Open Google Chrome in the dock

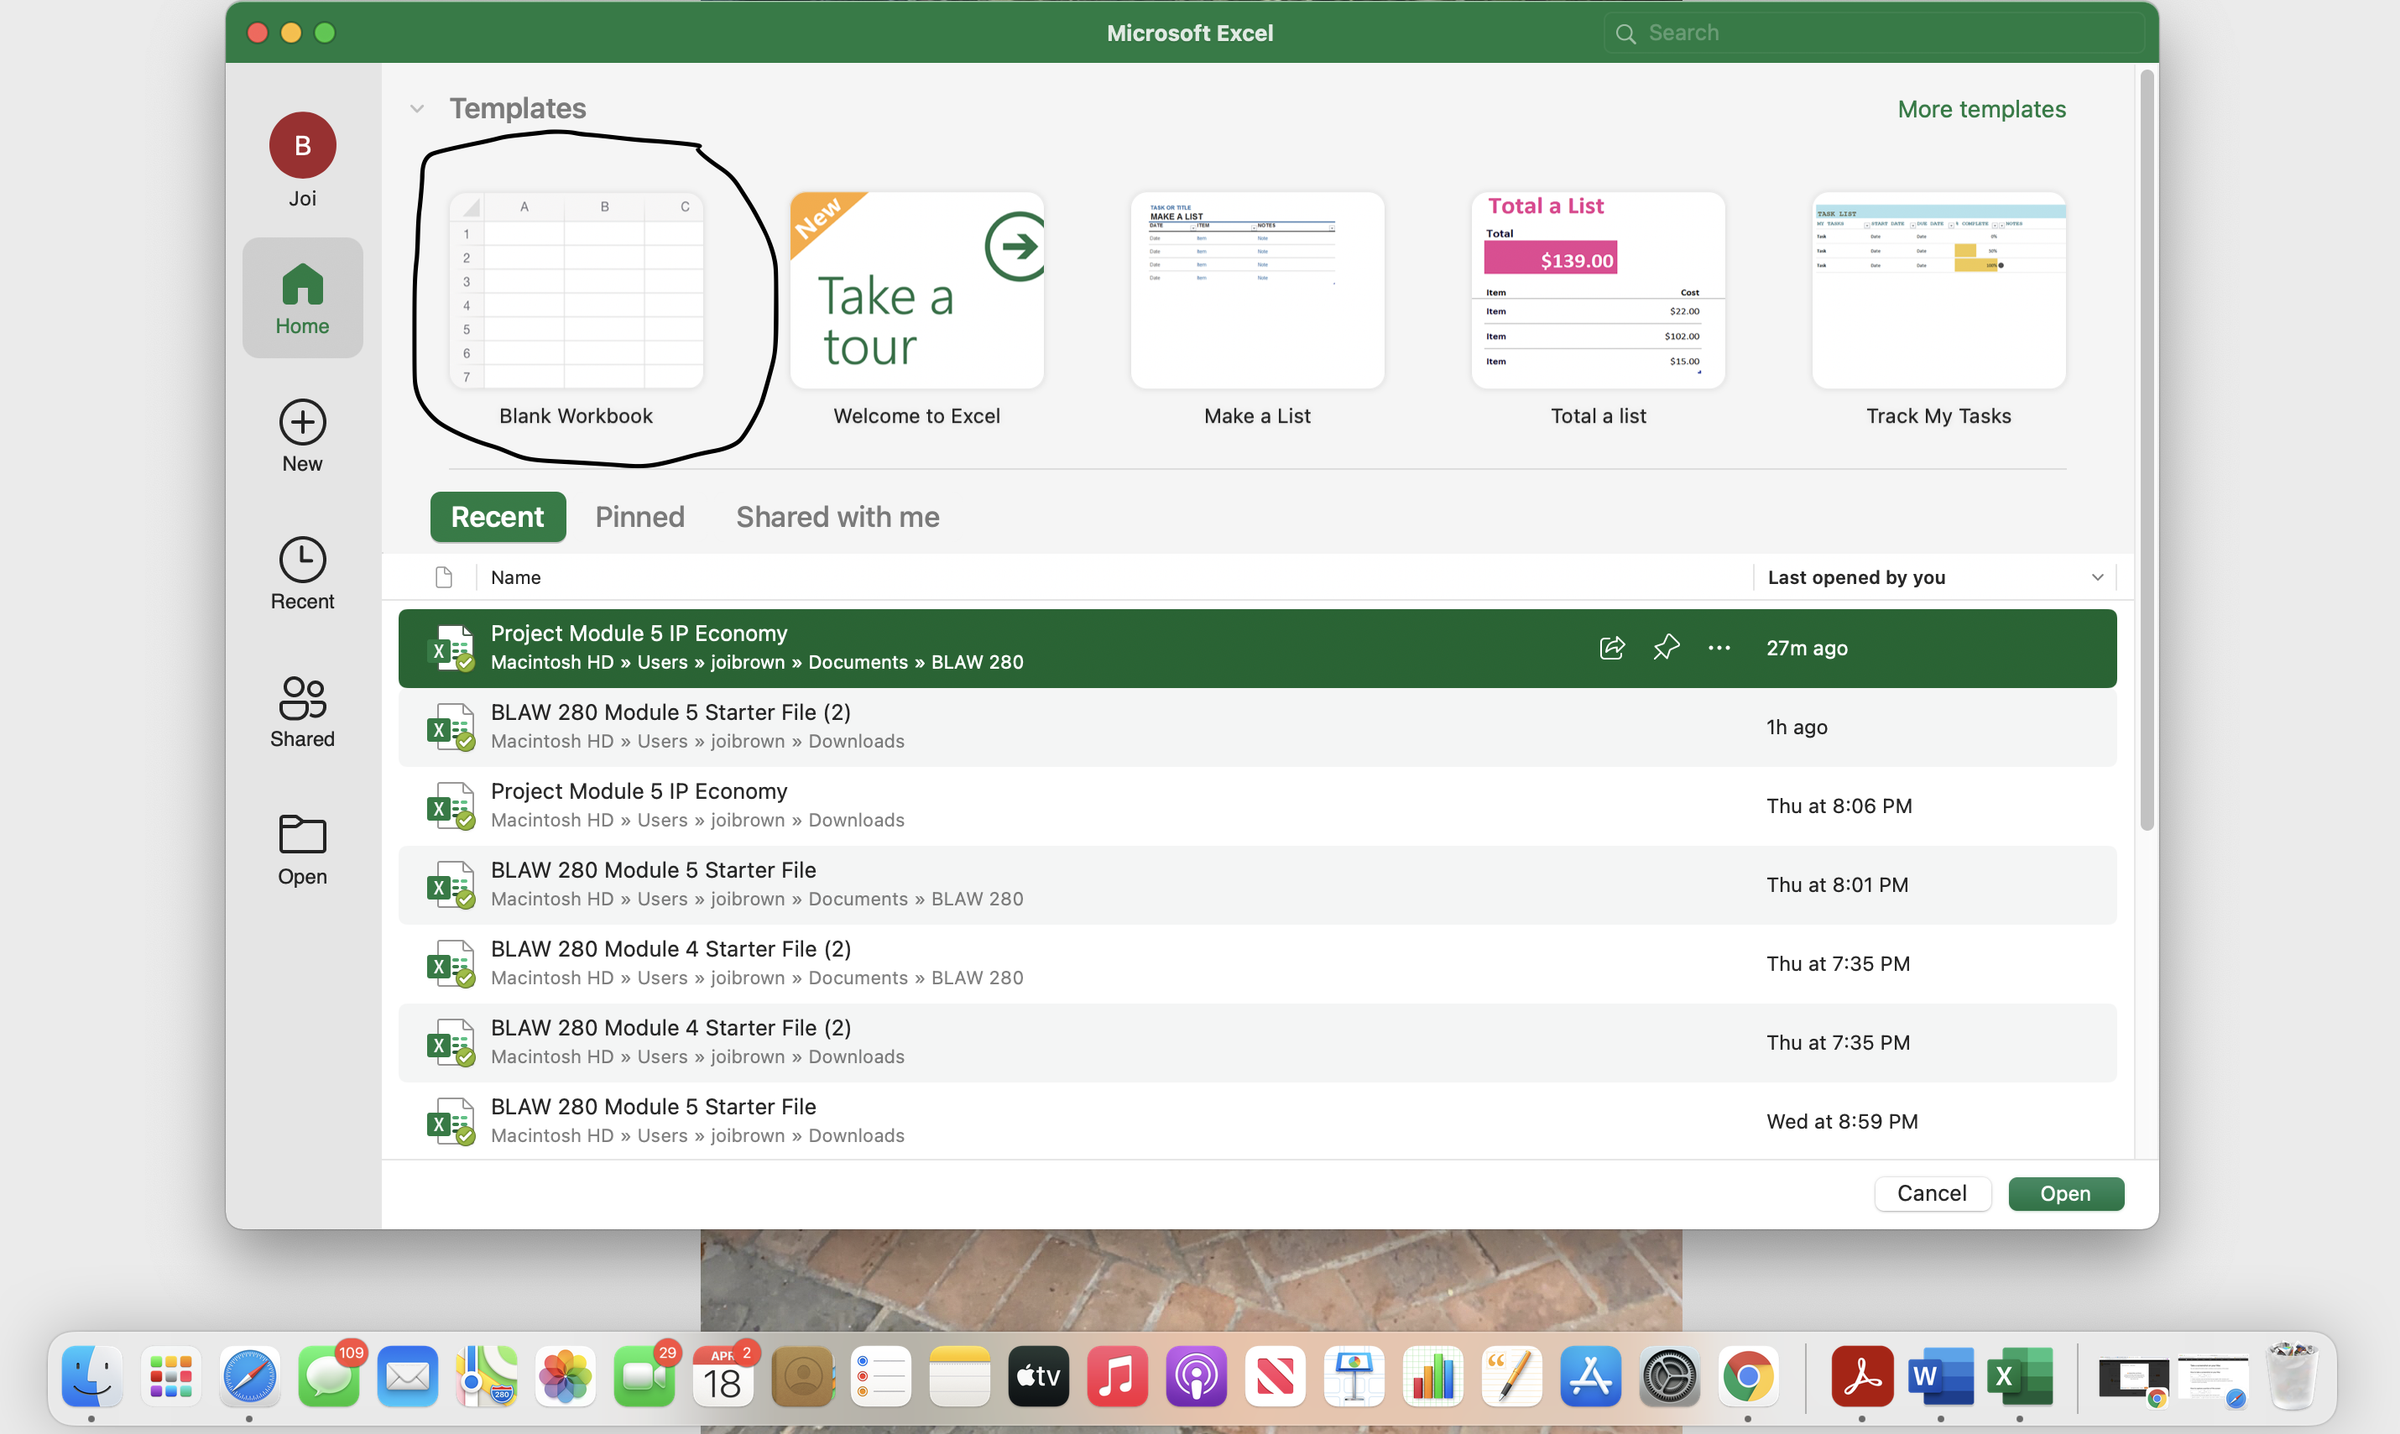[x=1747, y=1377]
